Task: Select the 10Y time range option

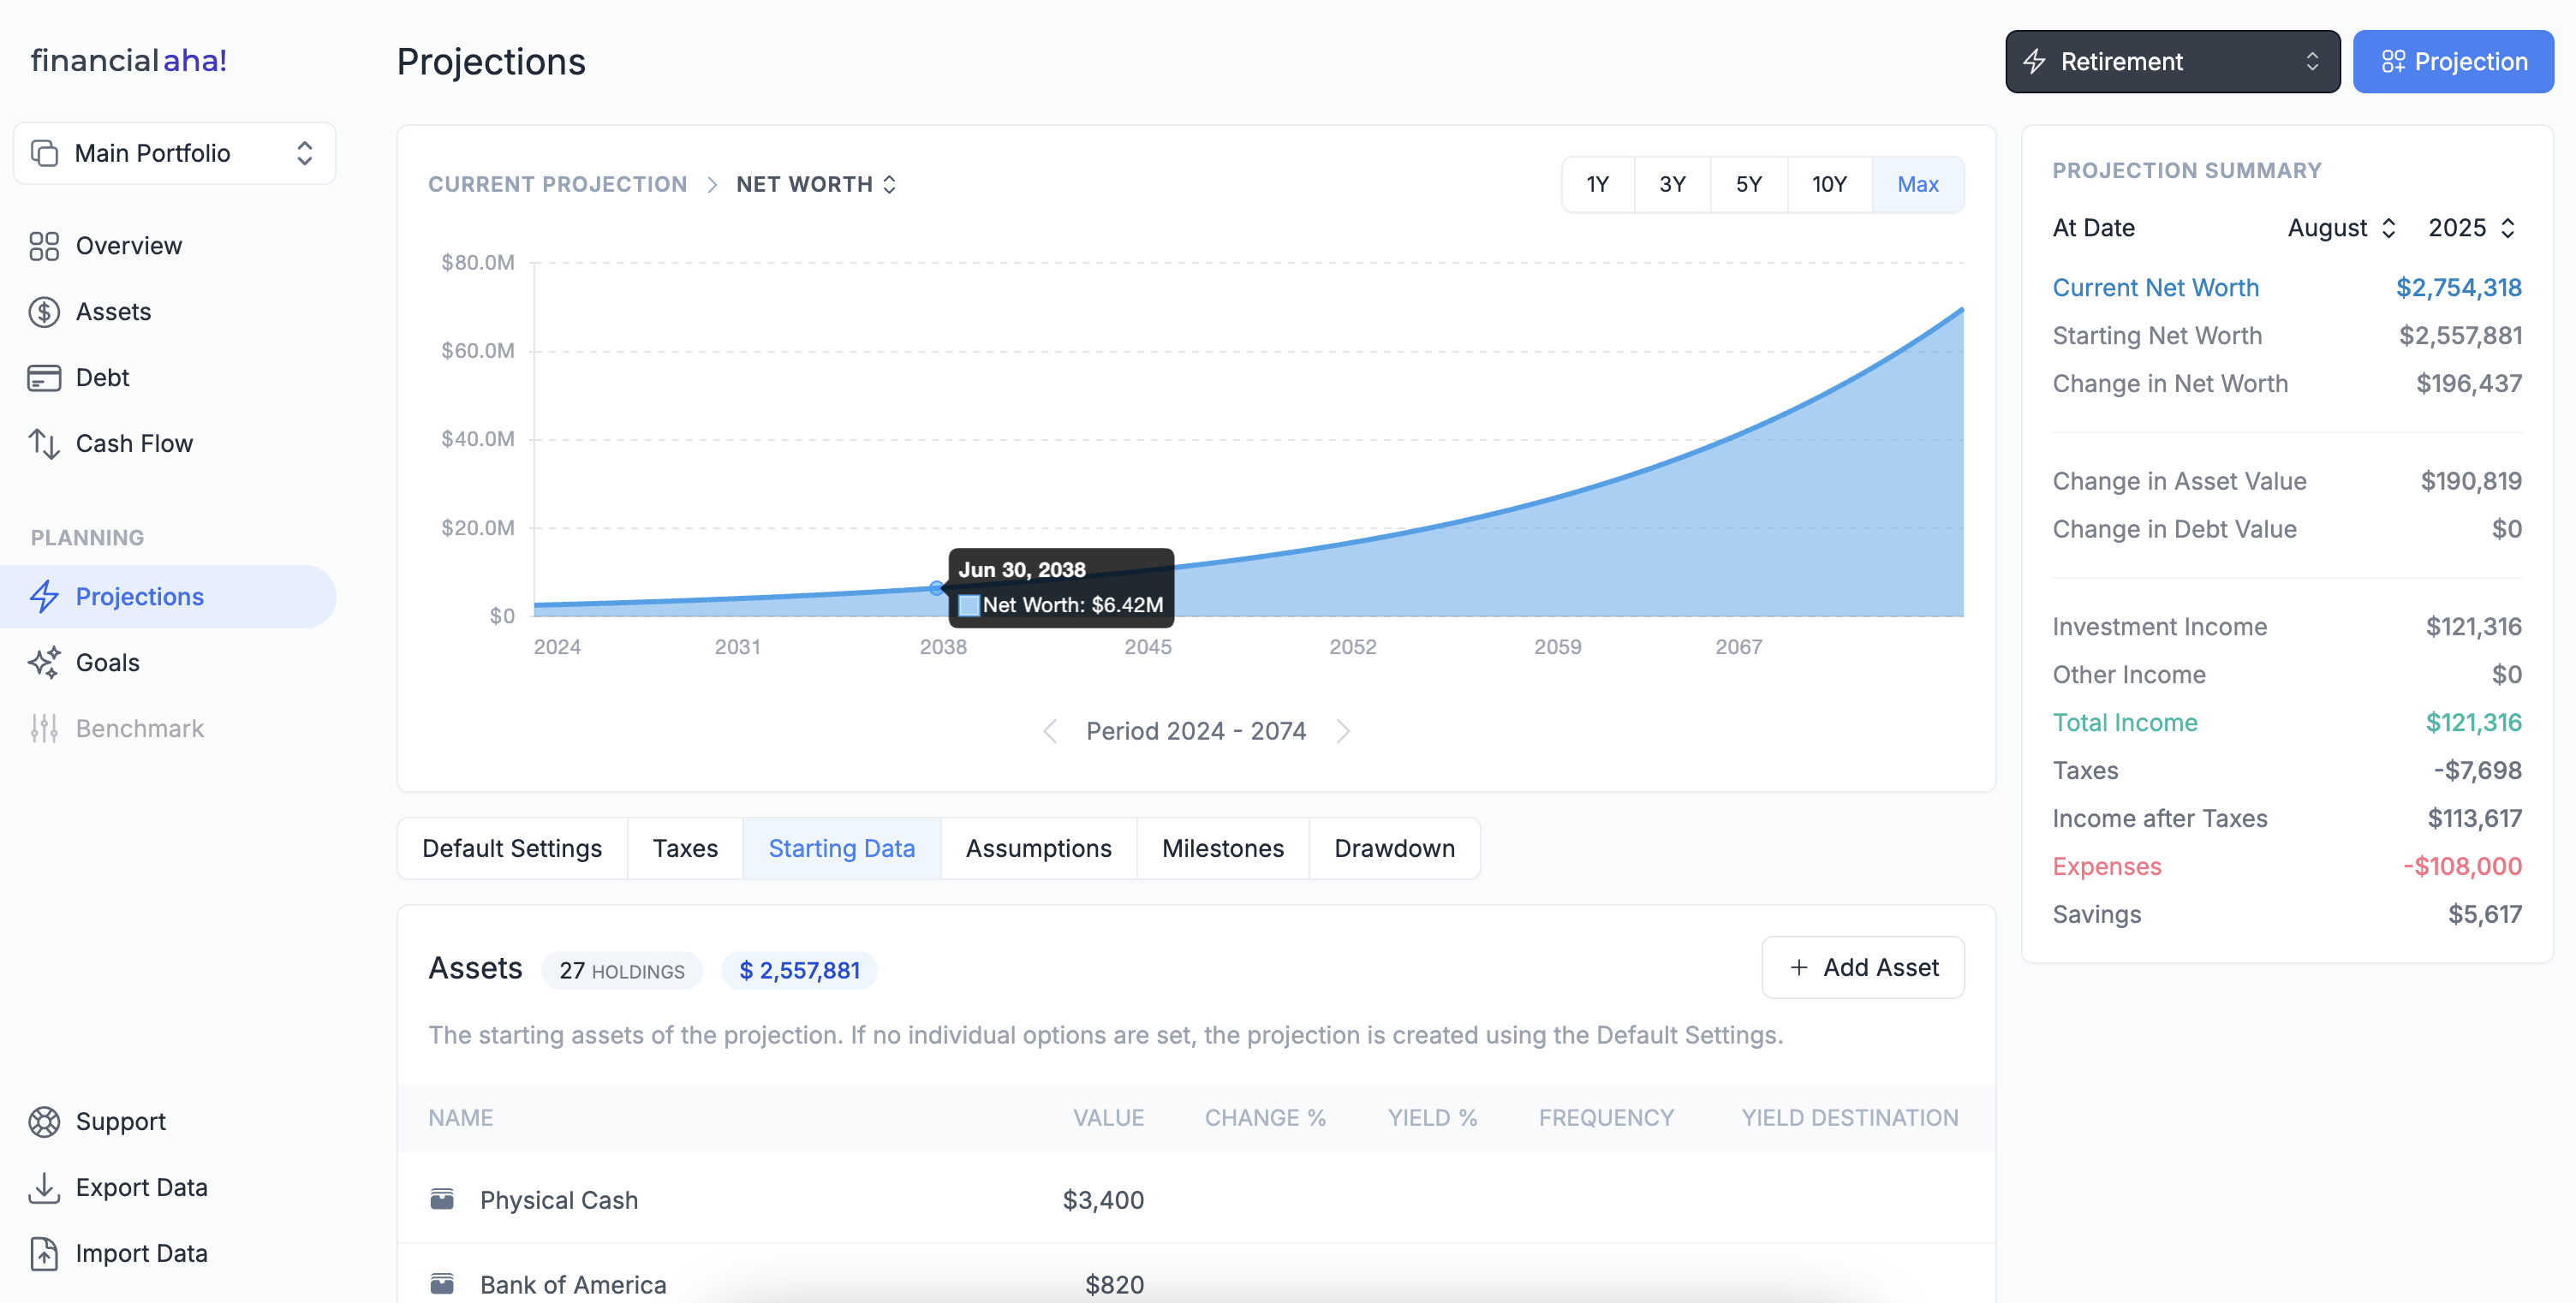Action: [1829, 184]
